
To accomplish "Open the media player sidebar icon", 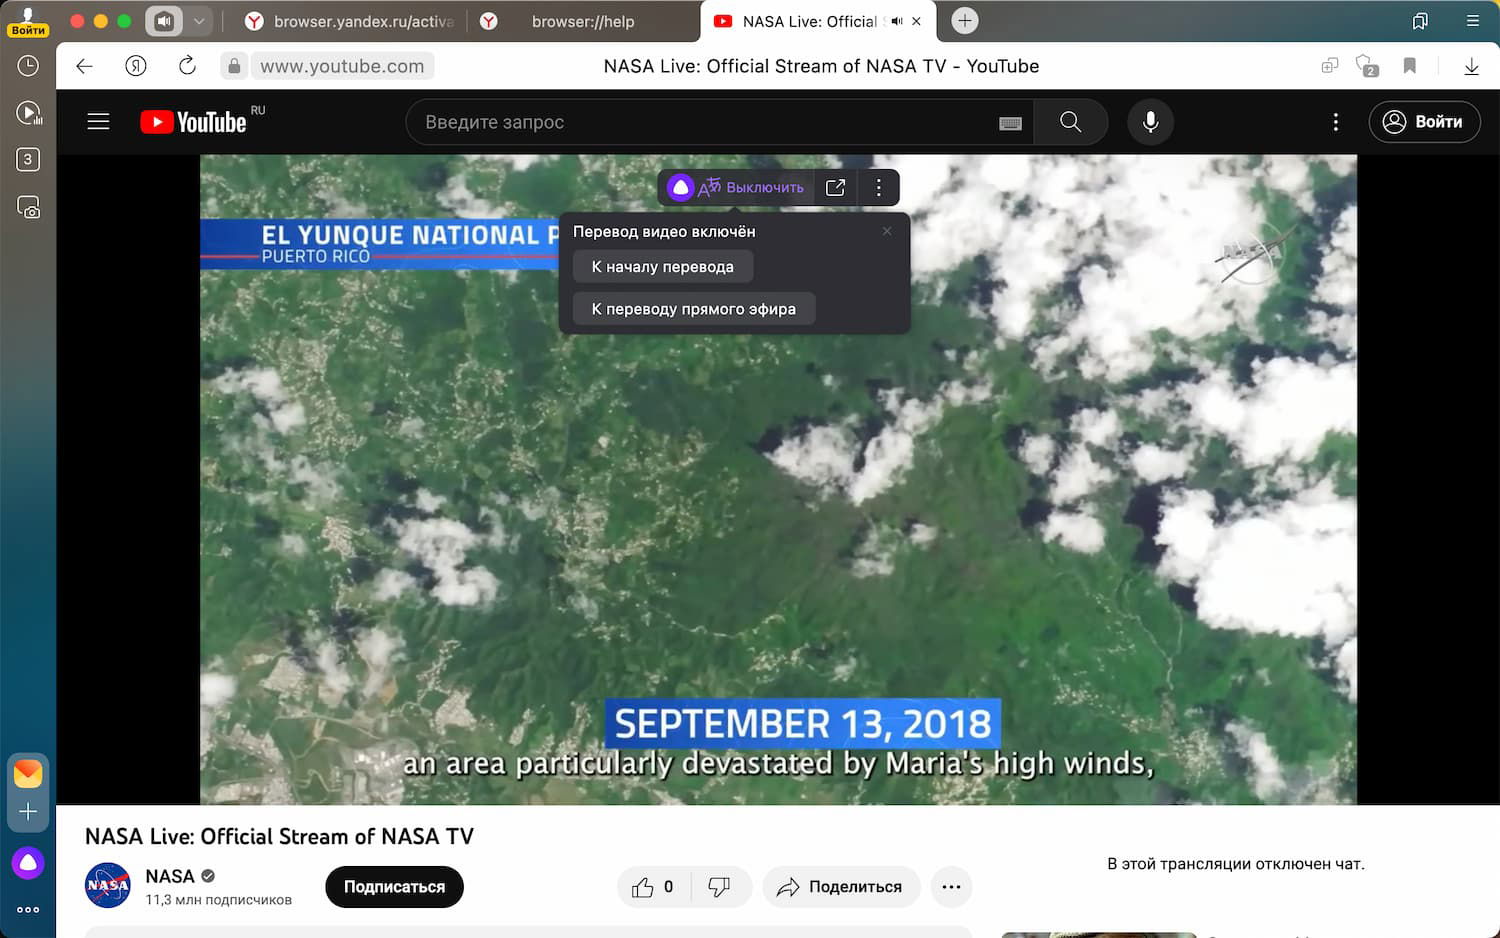I will pyautogui.click(x=28, y=113).
